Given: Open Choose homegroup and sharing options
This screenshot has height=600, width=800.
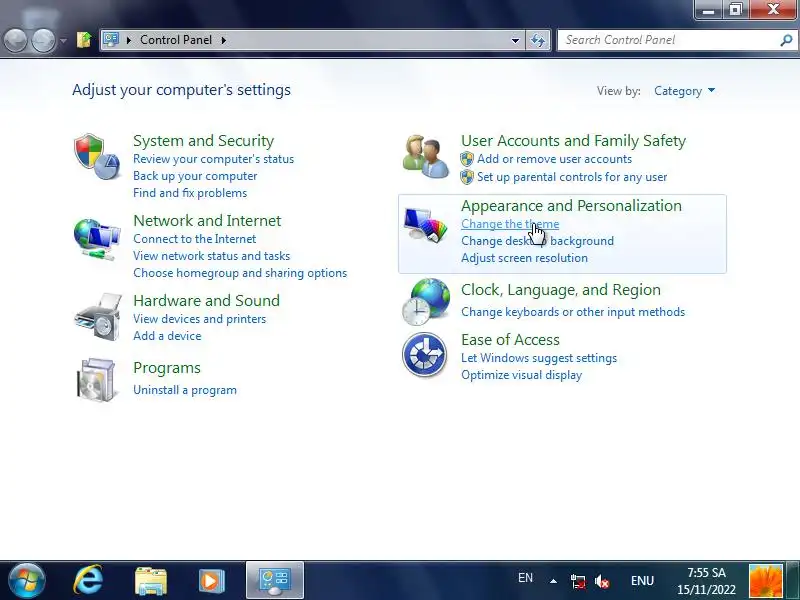Looking at the screenshot, I should tap(240, 272).
